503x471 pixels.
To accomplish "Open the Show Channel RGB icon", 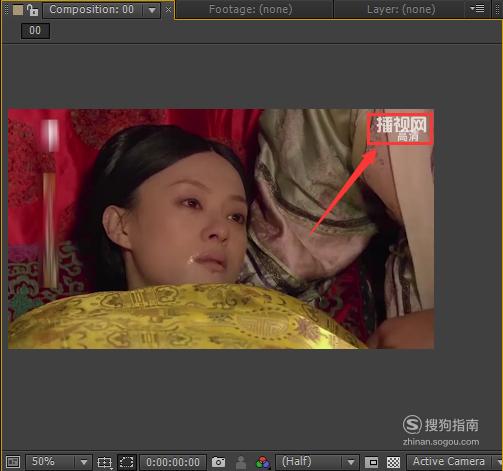I will pyautogui.click(x=263, y=462).
